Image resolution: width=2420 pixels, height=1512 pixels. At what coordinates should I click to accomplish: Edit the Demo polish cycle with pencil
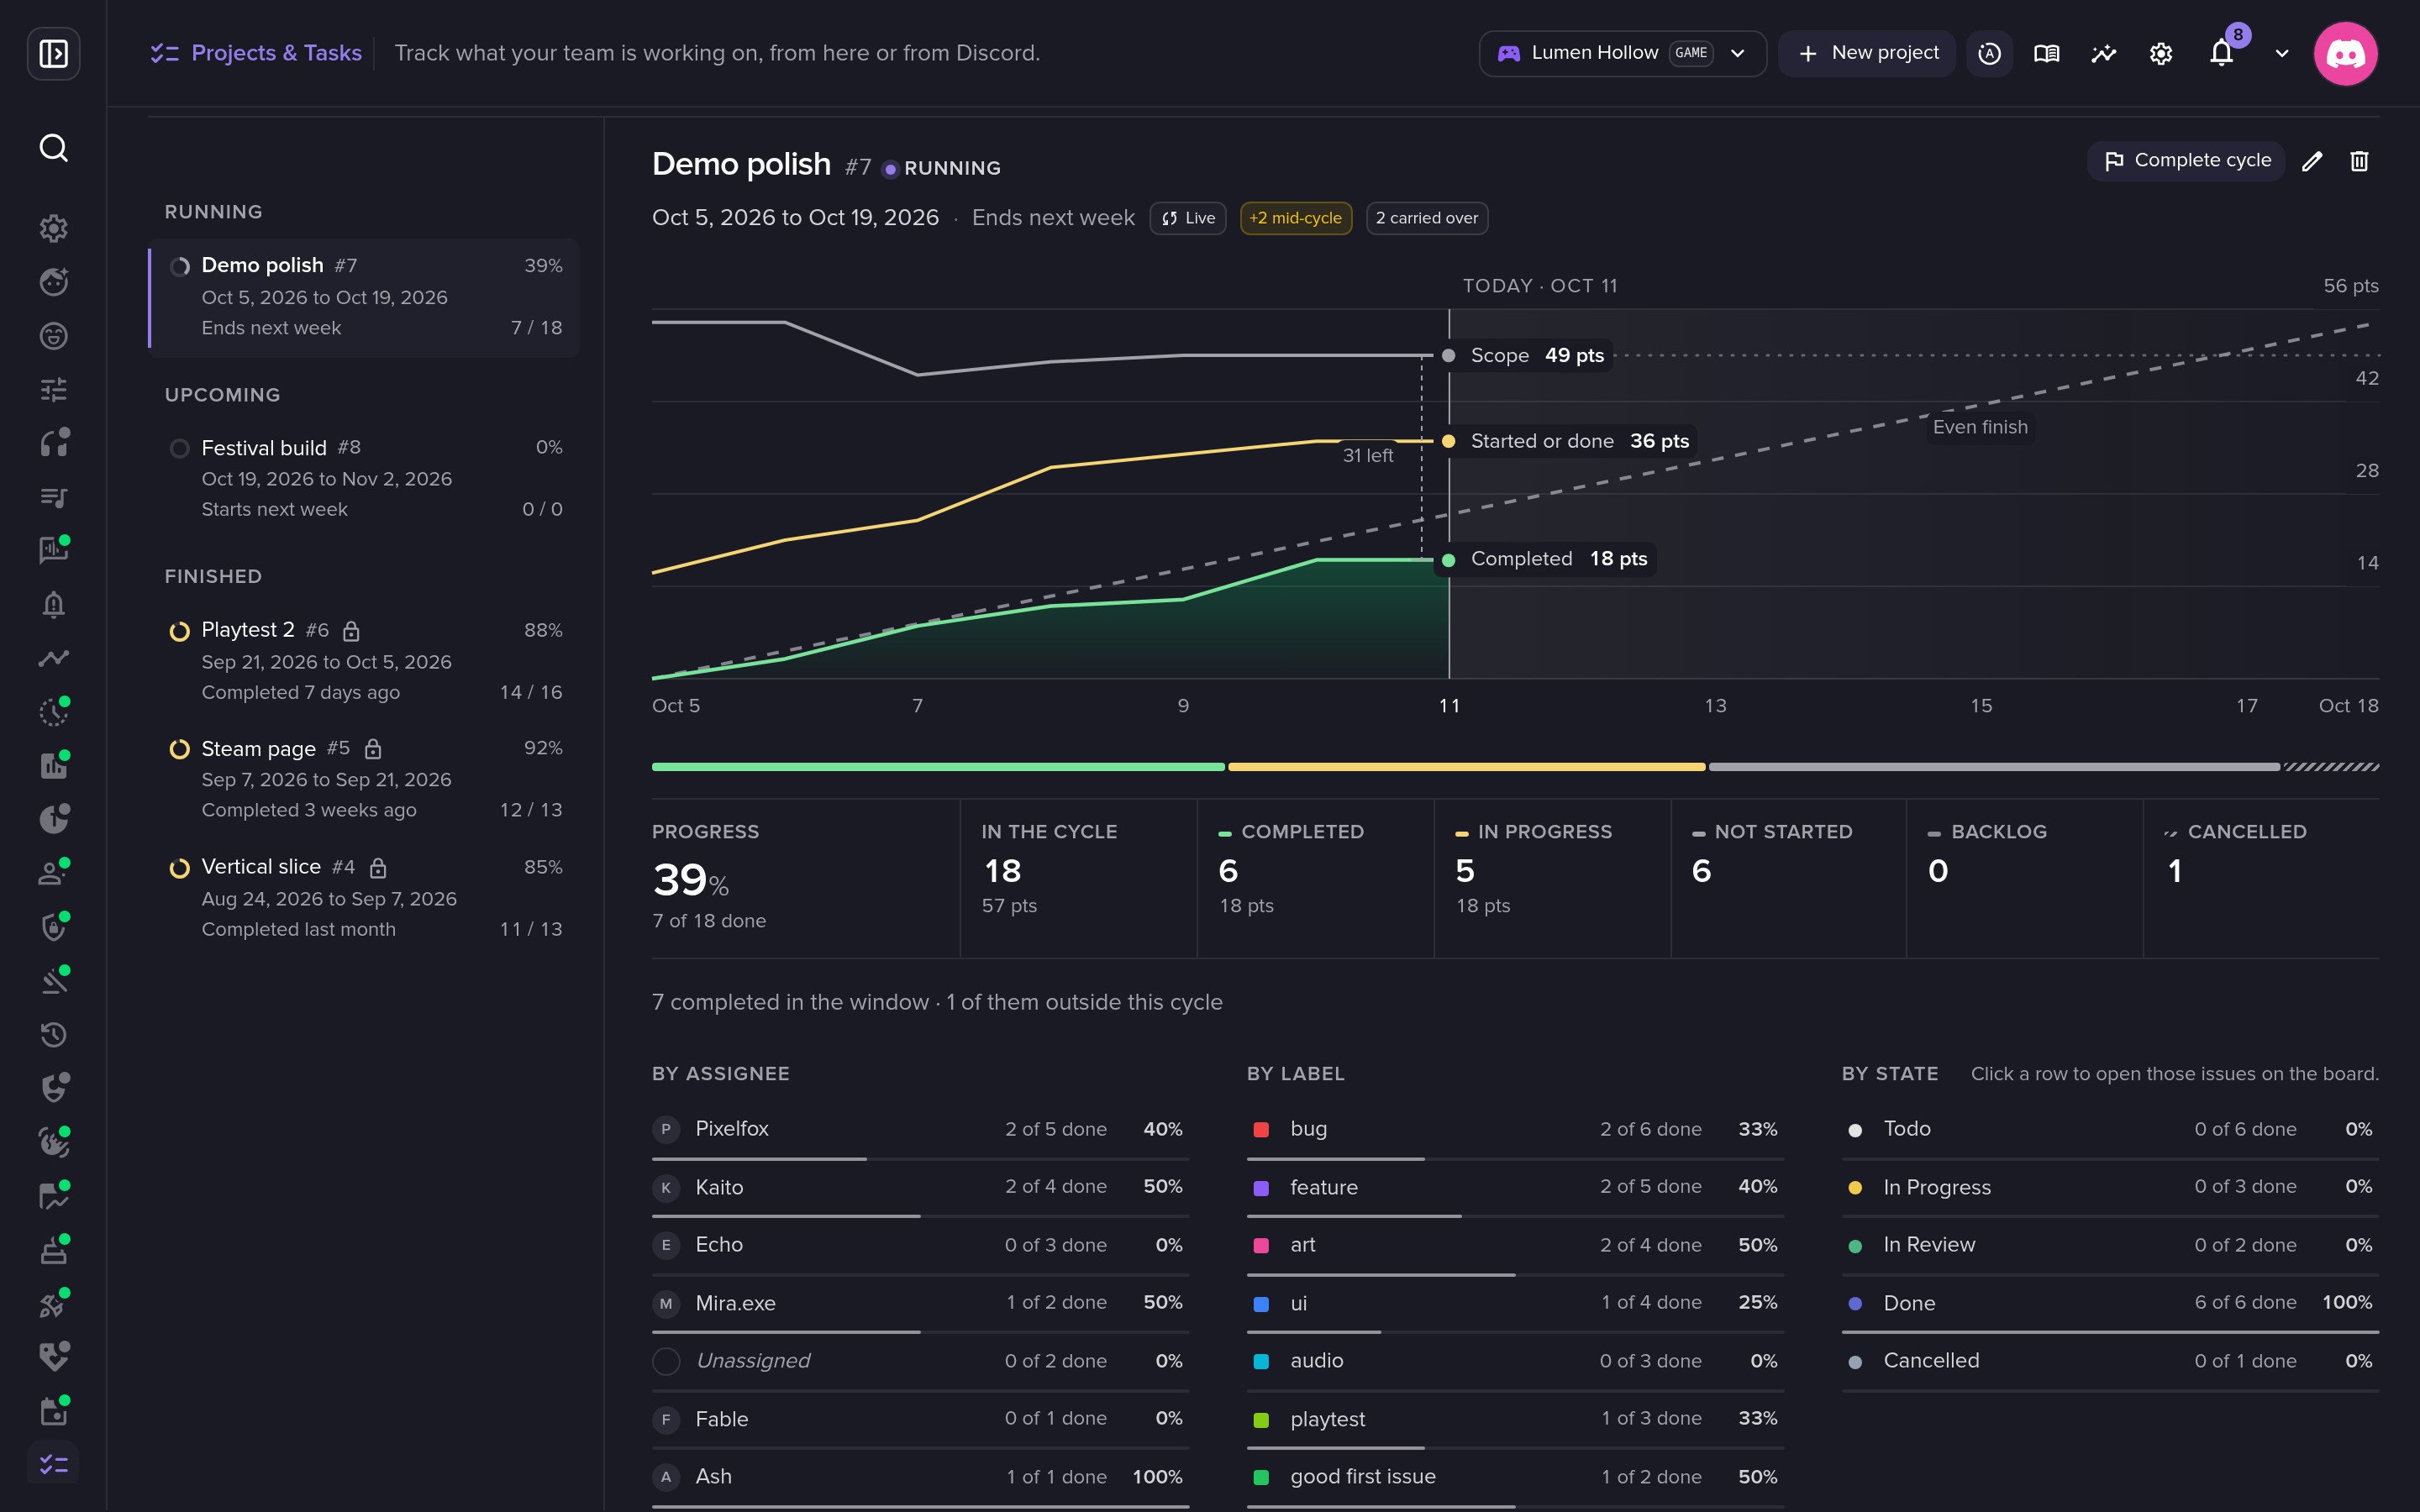[2312, 161]
